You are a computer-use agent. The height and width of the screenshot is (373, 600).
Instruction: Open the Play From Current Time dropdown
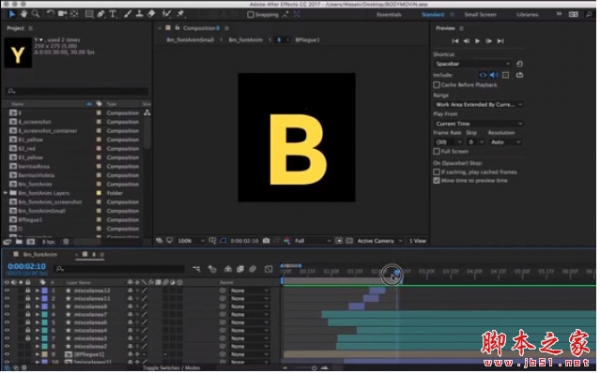point(479,124)
